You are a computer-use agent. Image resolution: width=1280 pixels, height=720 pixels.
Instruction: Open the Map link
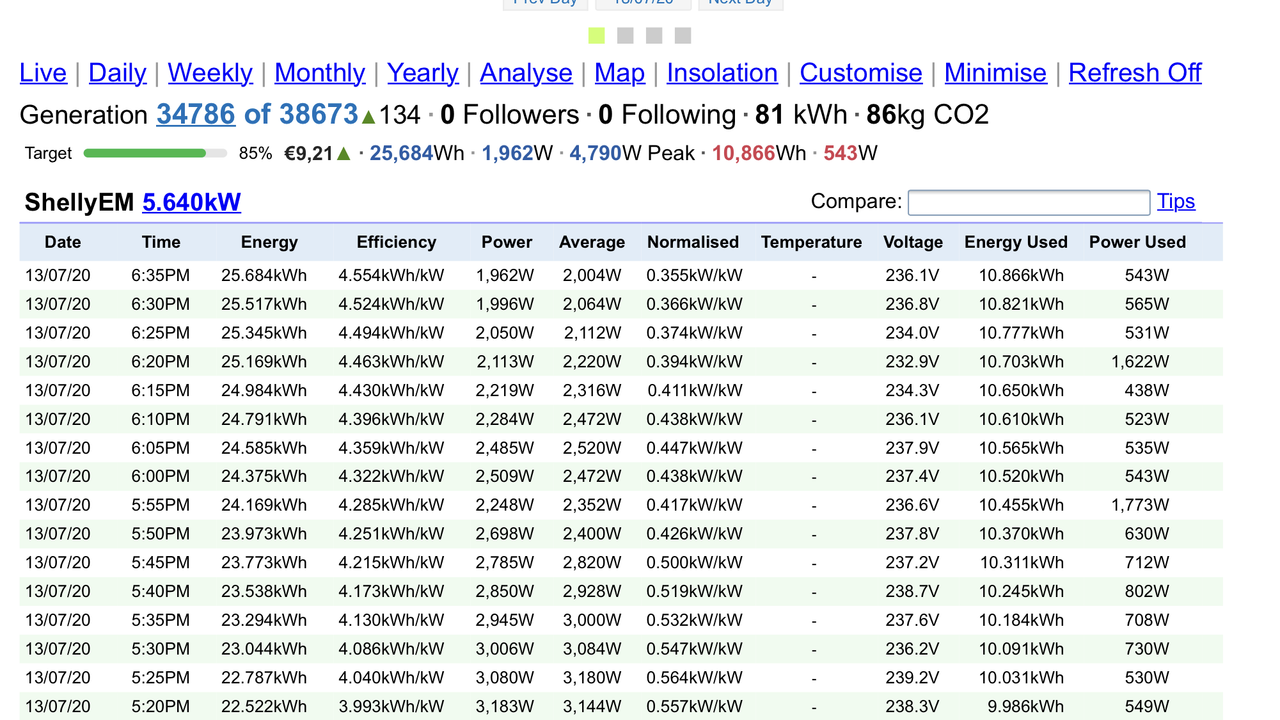[x=620, y=73]
